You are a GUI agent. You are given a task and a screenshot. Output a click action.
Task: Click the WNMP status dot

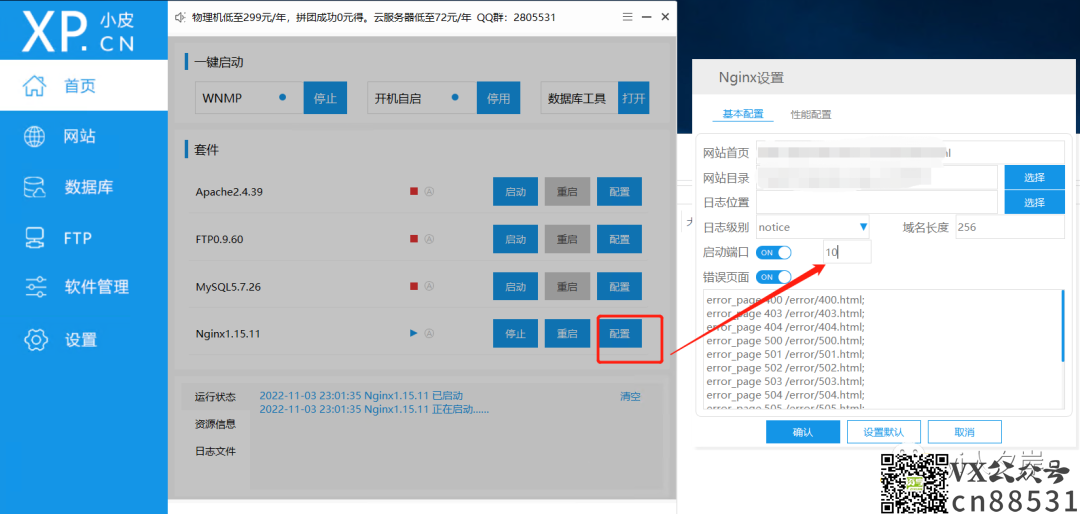tap(282, 98)
